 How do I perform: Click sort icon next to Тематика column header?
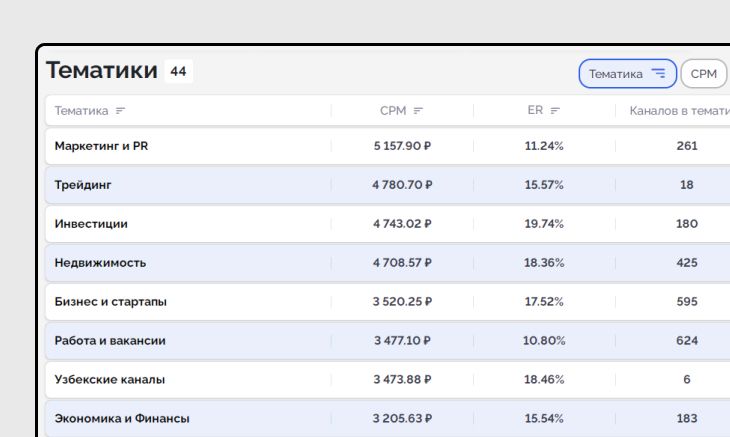[x=121, y=111]
